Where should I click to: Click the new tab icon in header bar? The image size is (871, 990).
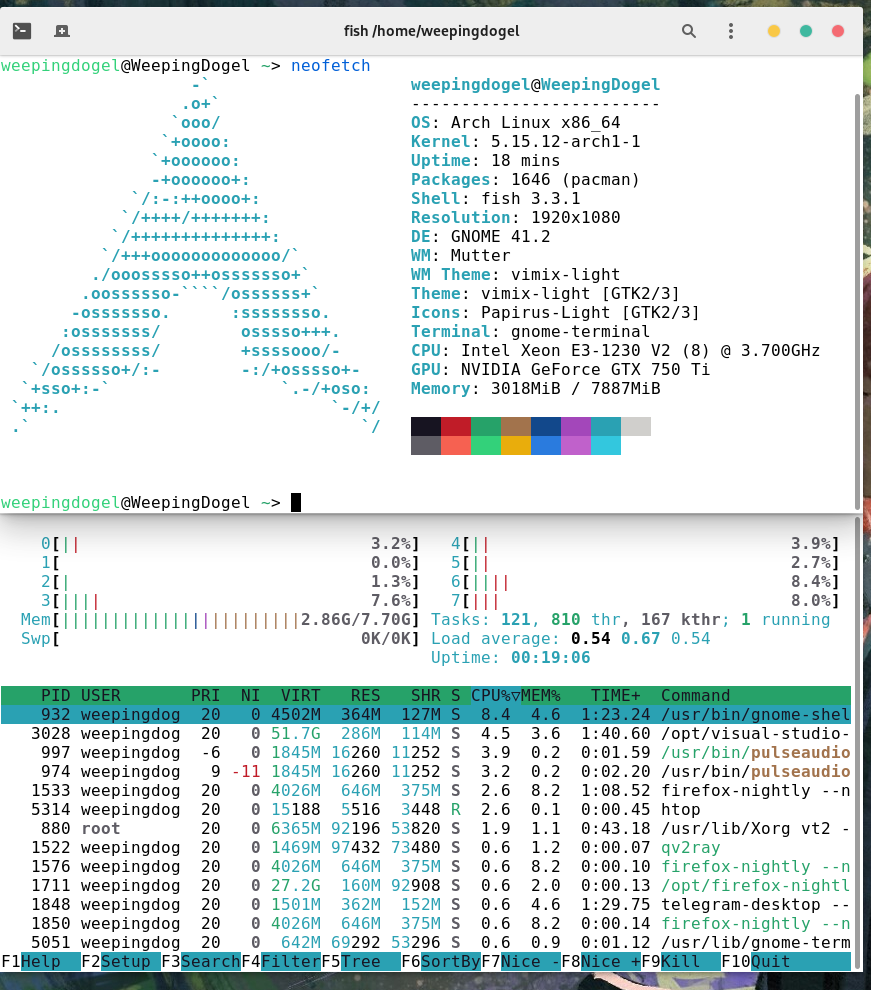[62, 31]
